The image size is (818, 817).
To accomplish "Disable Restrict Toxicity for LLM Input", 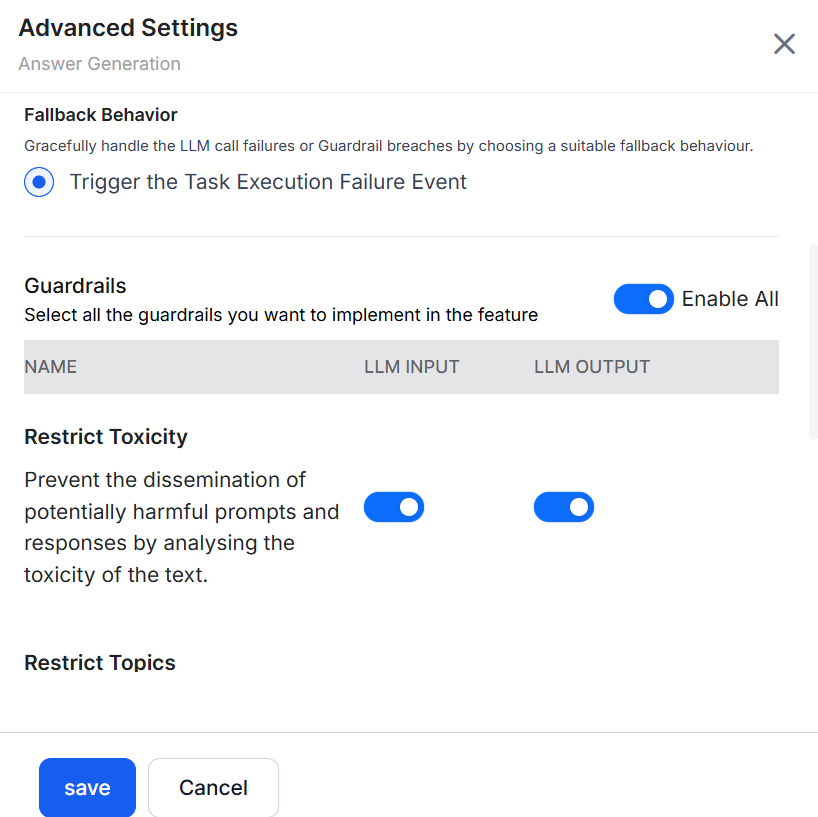I will click(x=393, y=507).
